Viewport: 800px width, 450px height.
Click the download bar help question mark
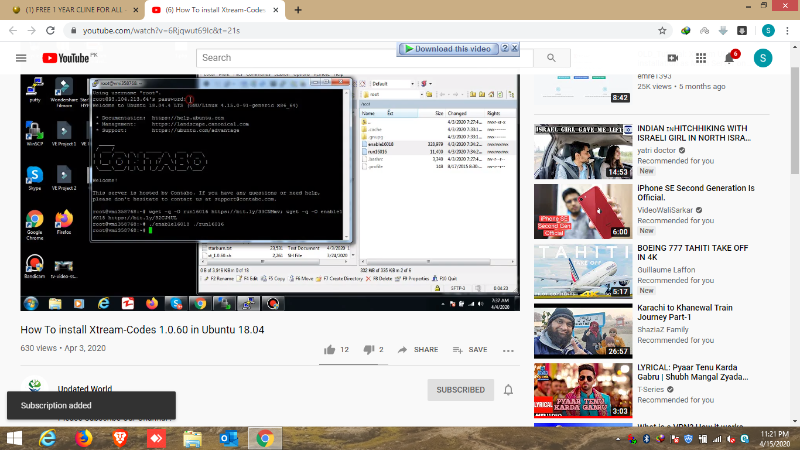pos(505,48)
